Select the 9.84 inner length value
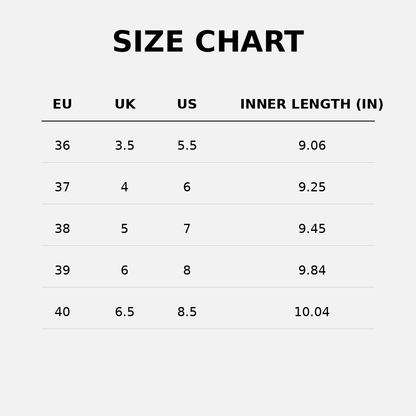416x416 pixels. 312,270
